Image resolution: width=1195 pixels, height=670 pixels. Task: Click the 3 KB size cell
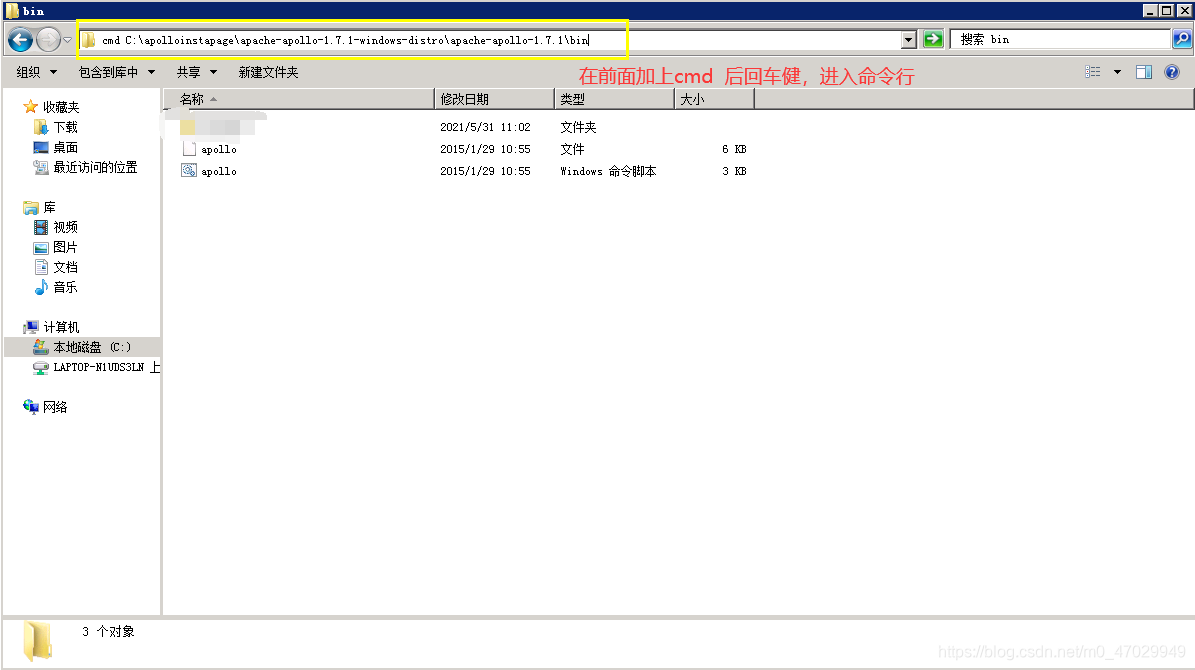click(734, 172)
